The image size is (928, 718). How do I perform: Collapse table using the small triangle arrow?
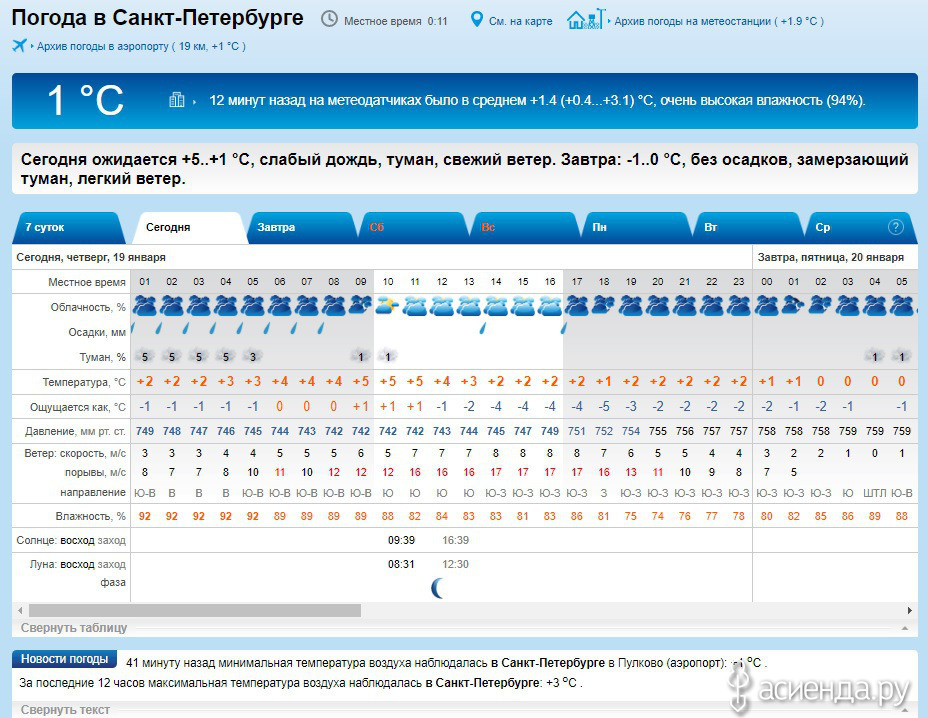click(x=905, y=628)
